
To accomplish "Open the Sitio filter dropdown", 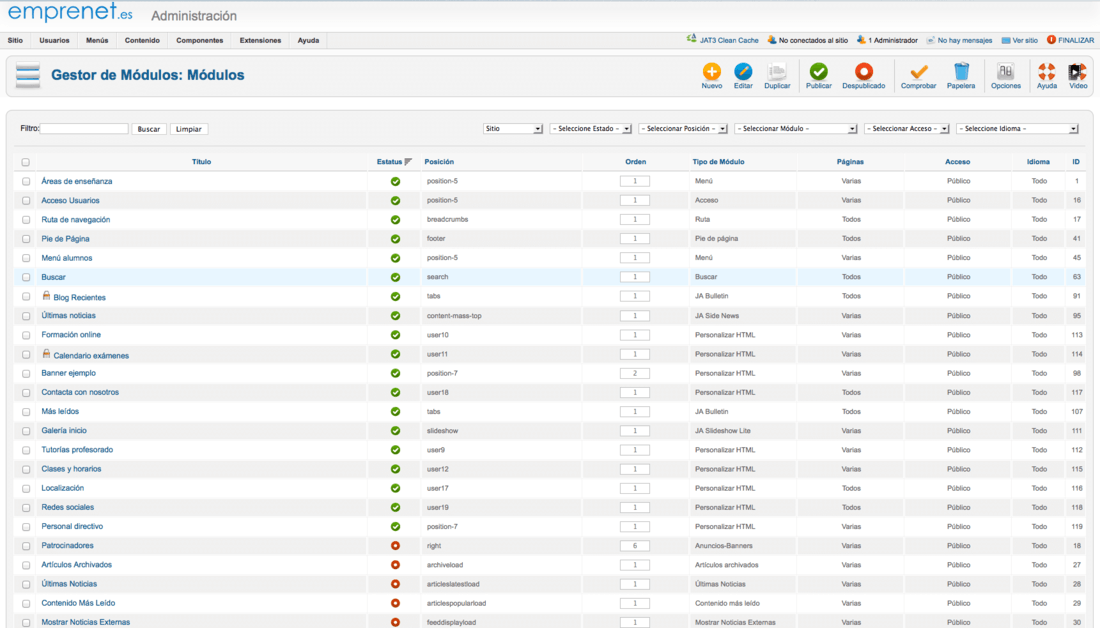I will pyautogui.click(x=513, y=128).
